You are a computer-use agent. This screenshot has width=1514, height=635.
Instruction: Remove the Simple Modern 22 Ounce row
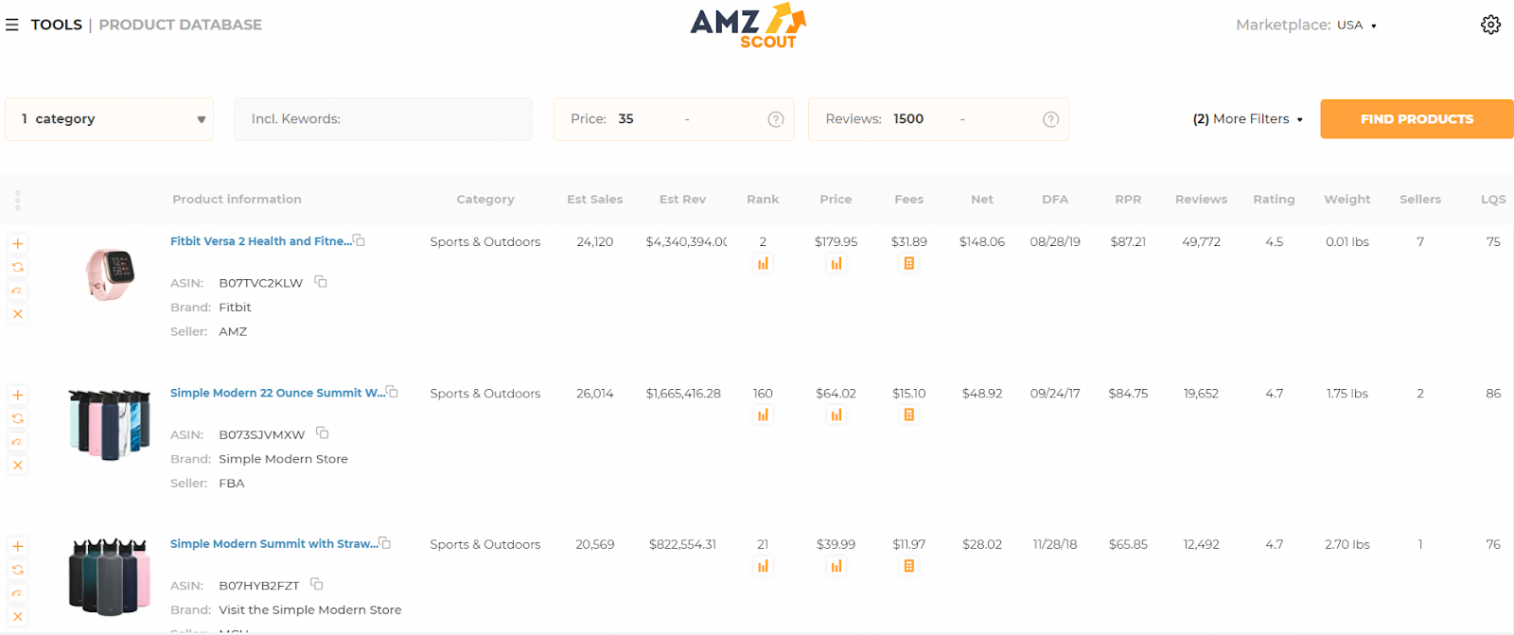(x=18, y=465)
